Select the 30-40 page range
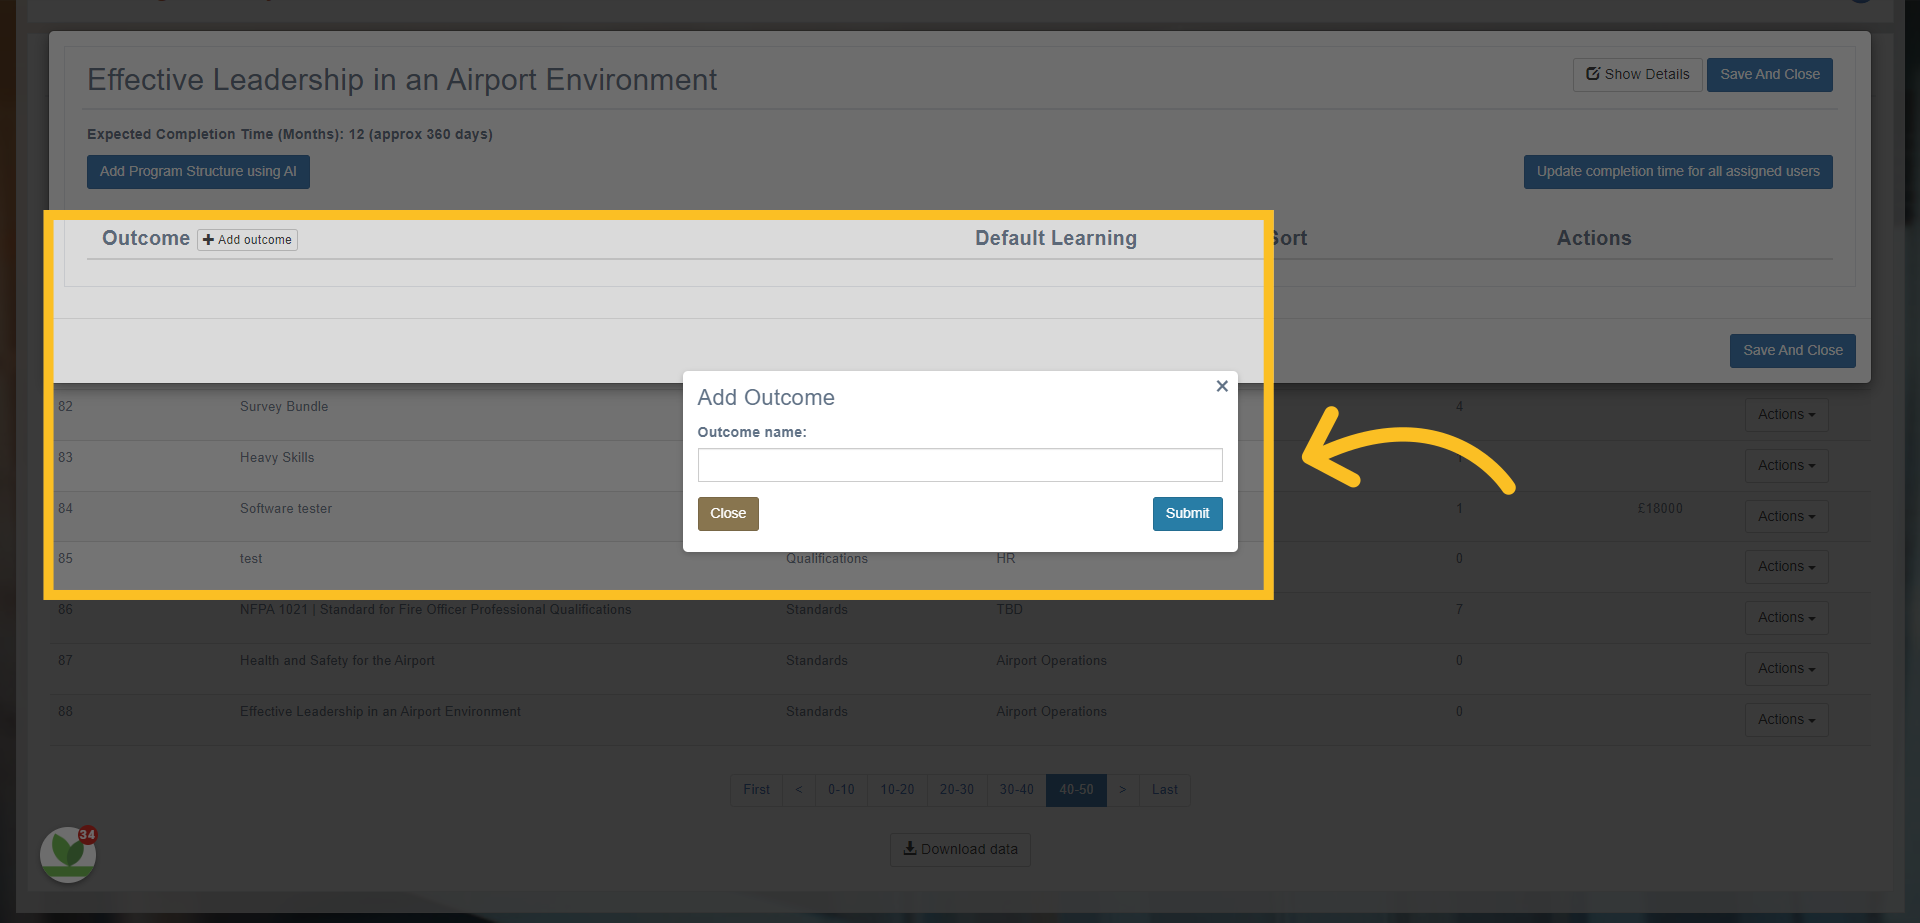The height and width of the screenshot is (923, 1920). [x=1017, y=790]
